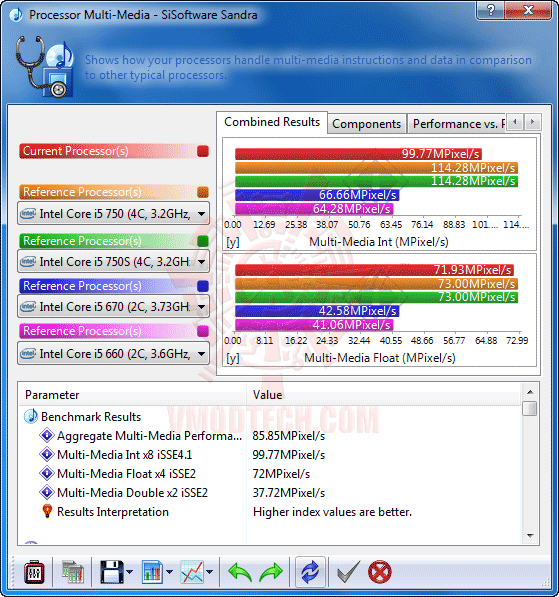Select the Multi-Media Double x2 iSSE2 row
Viewport: 559px width, 597px height.
pos(270,493)
